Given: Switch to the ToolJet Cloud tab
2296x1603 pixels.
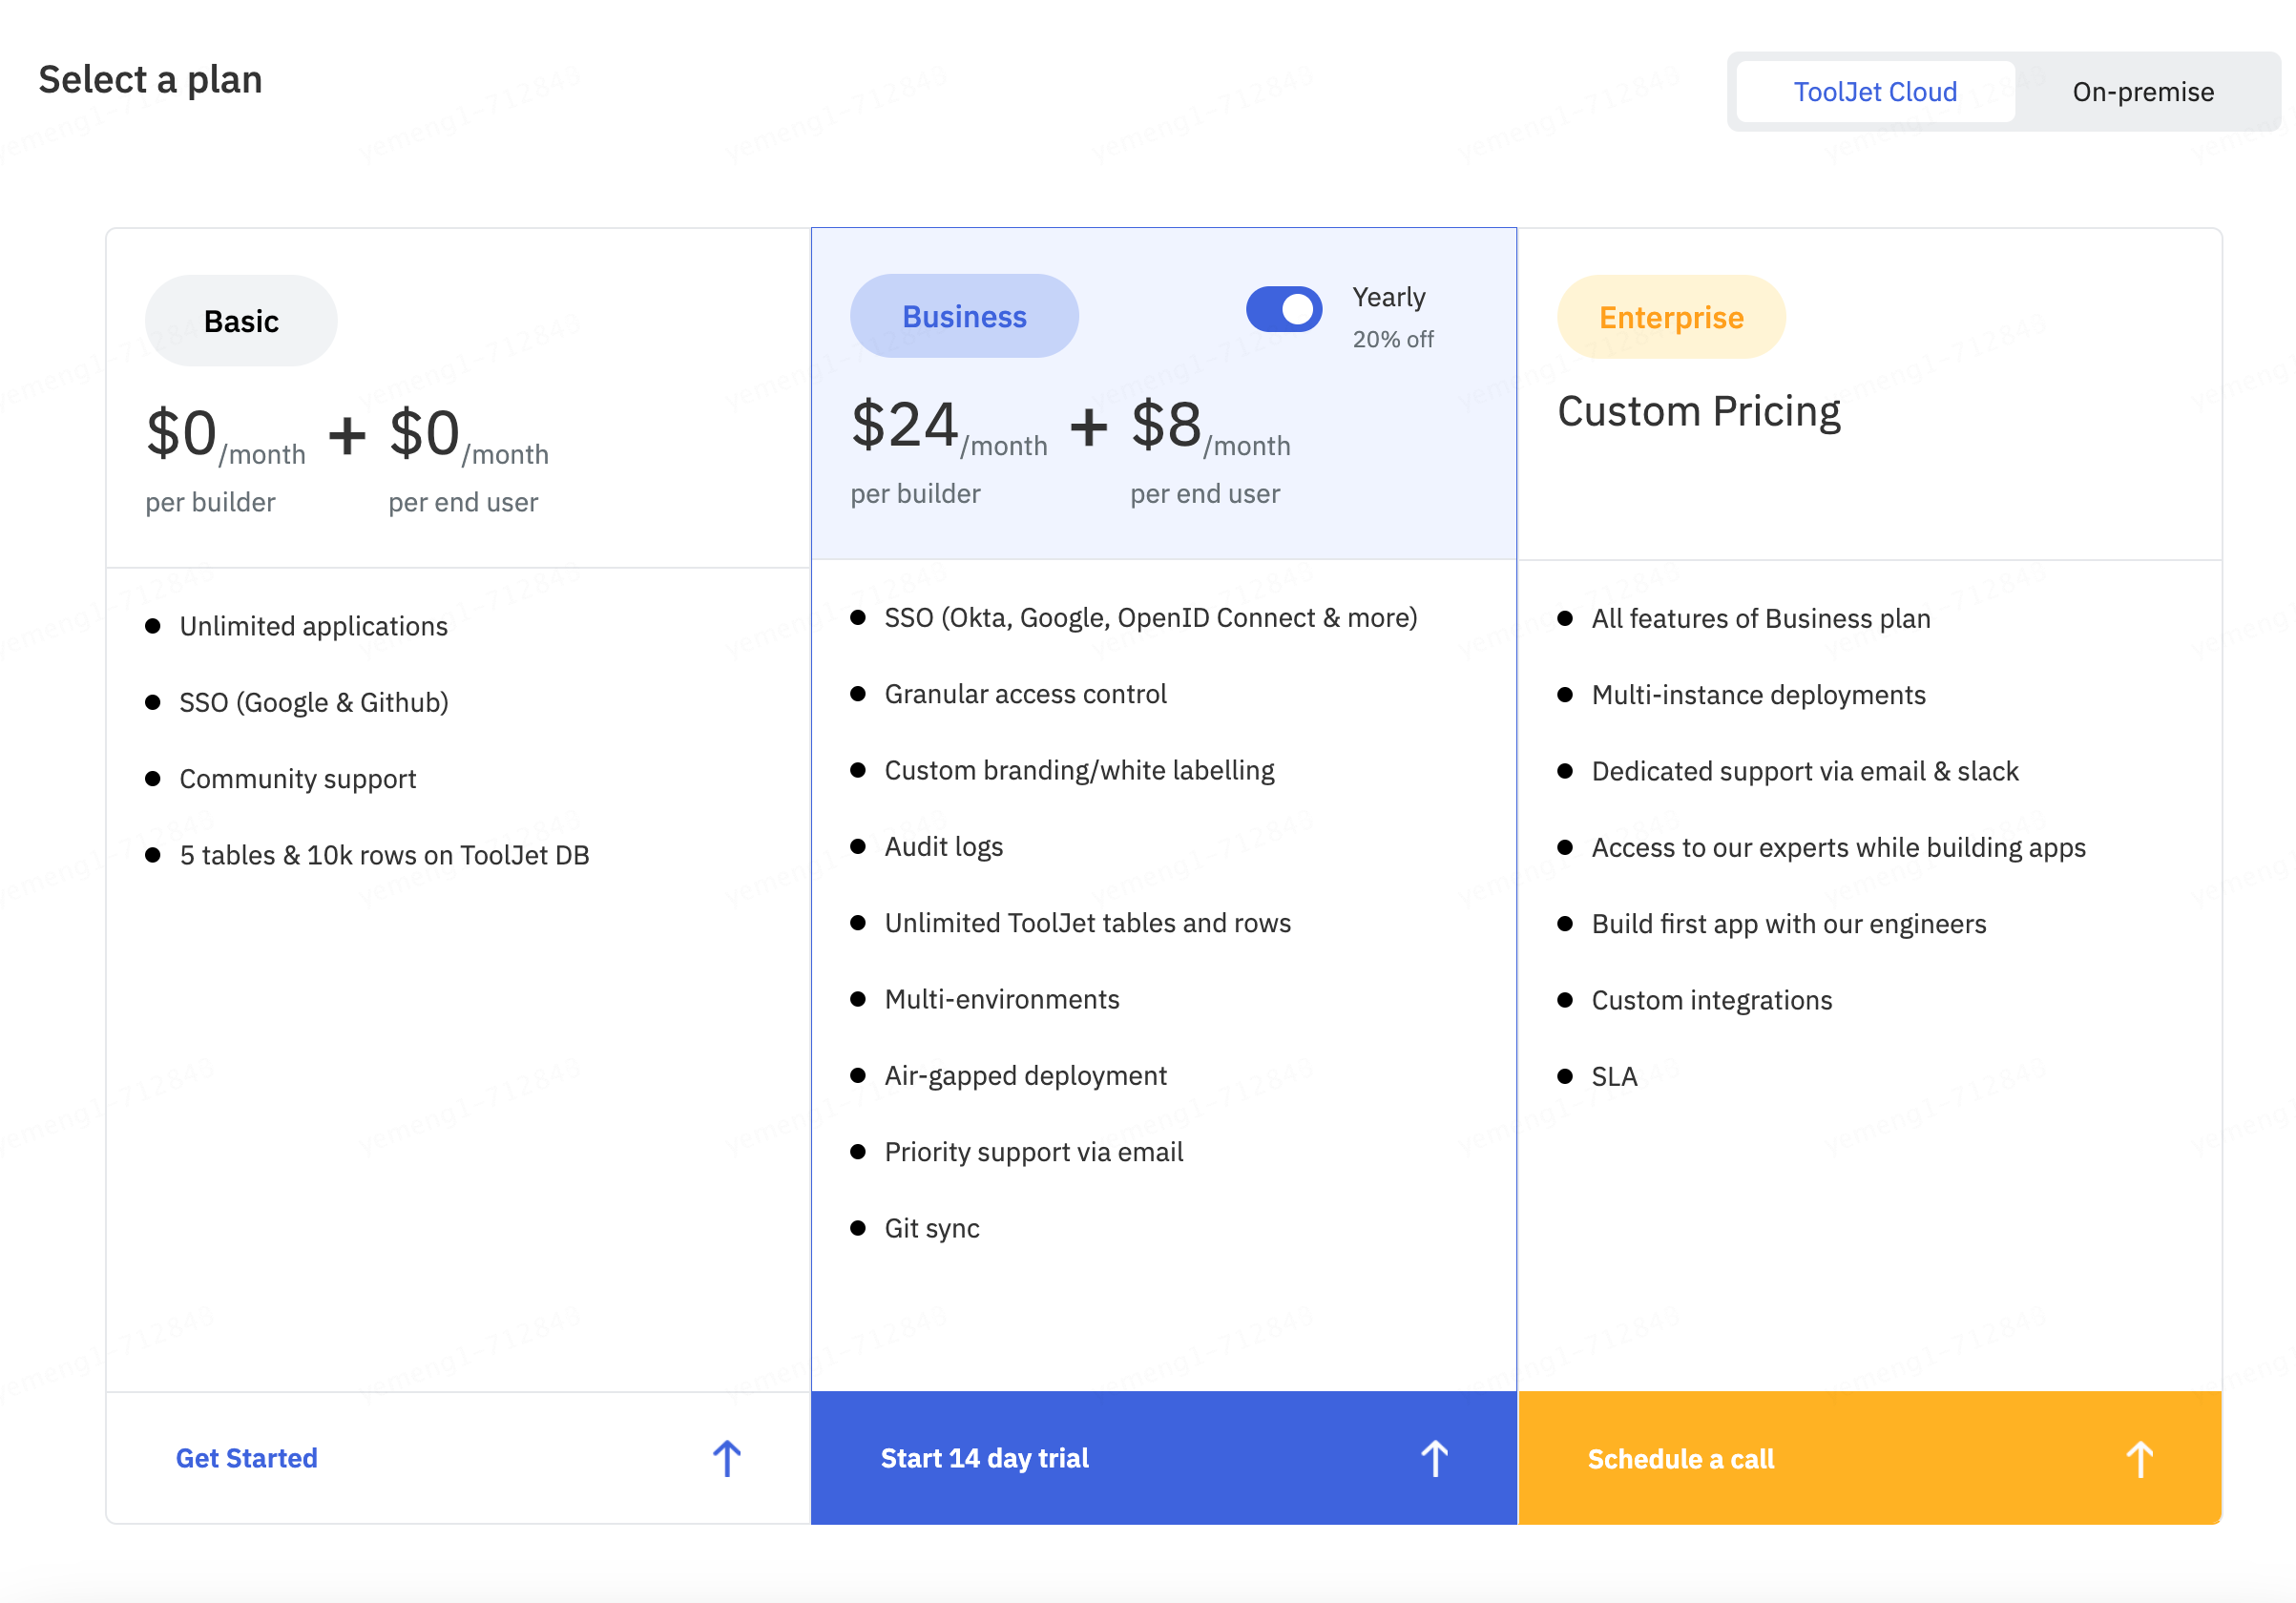Looking at the screenshot, I should (x=1874, y=92).
